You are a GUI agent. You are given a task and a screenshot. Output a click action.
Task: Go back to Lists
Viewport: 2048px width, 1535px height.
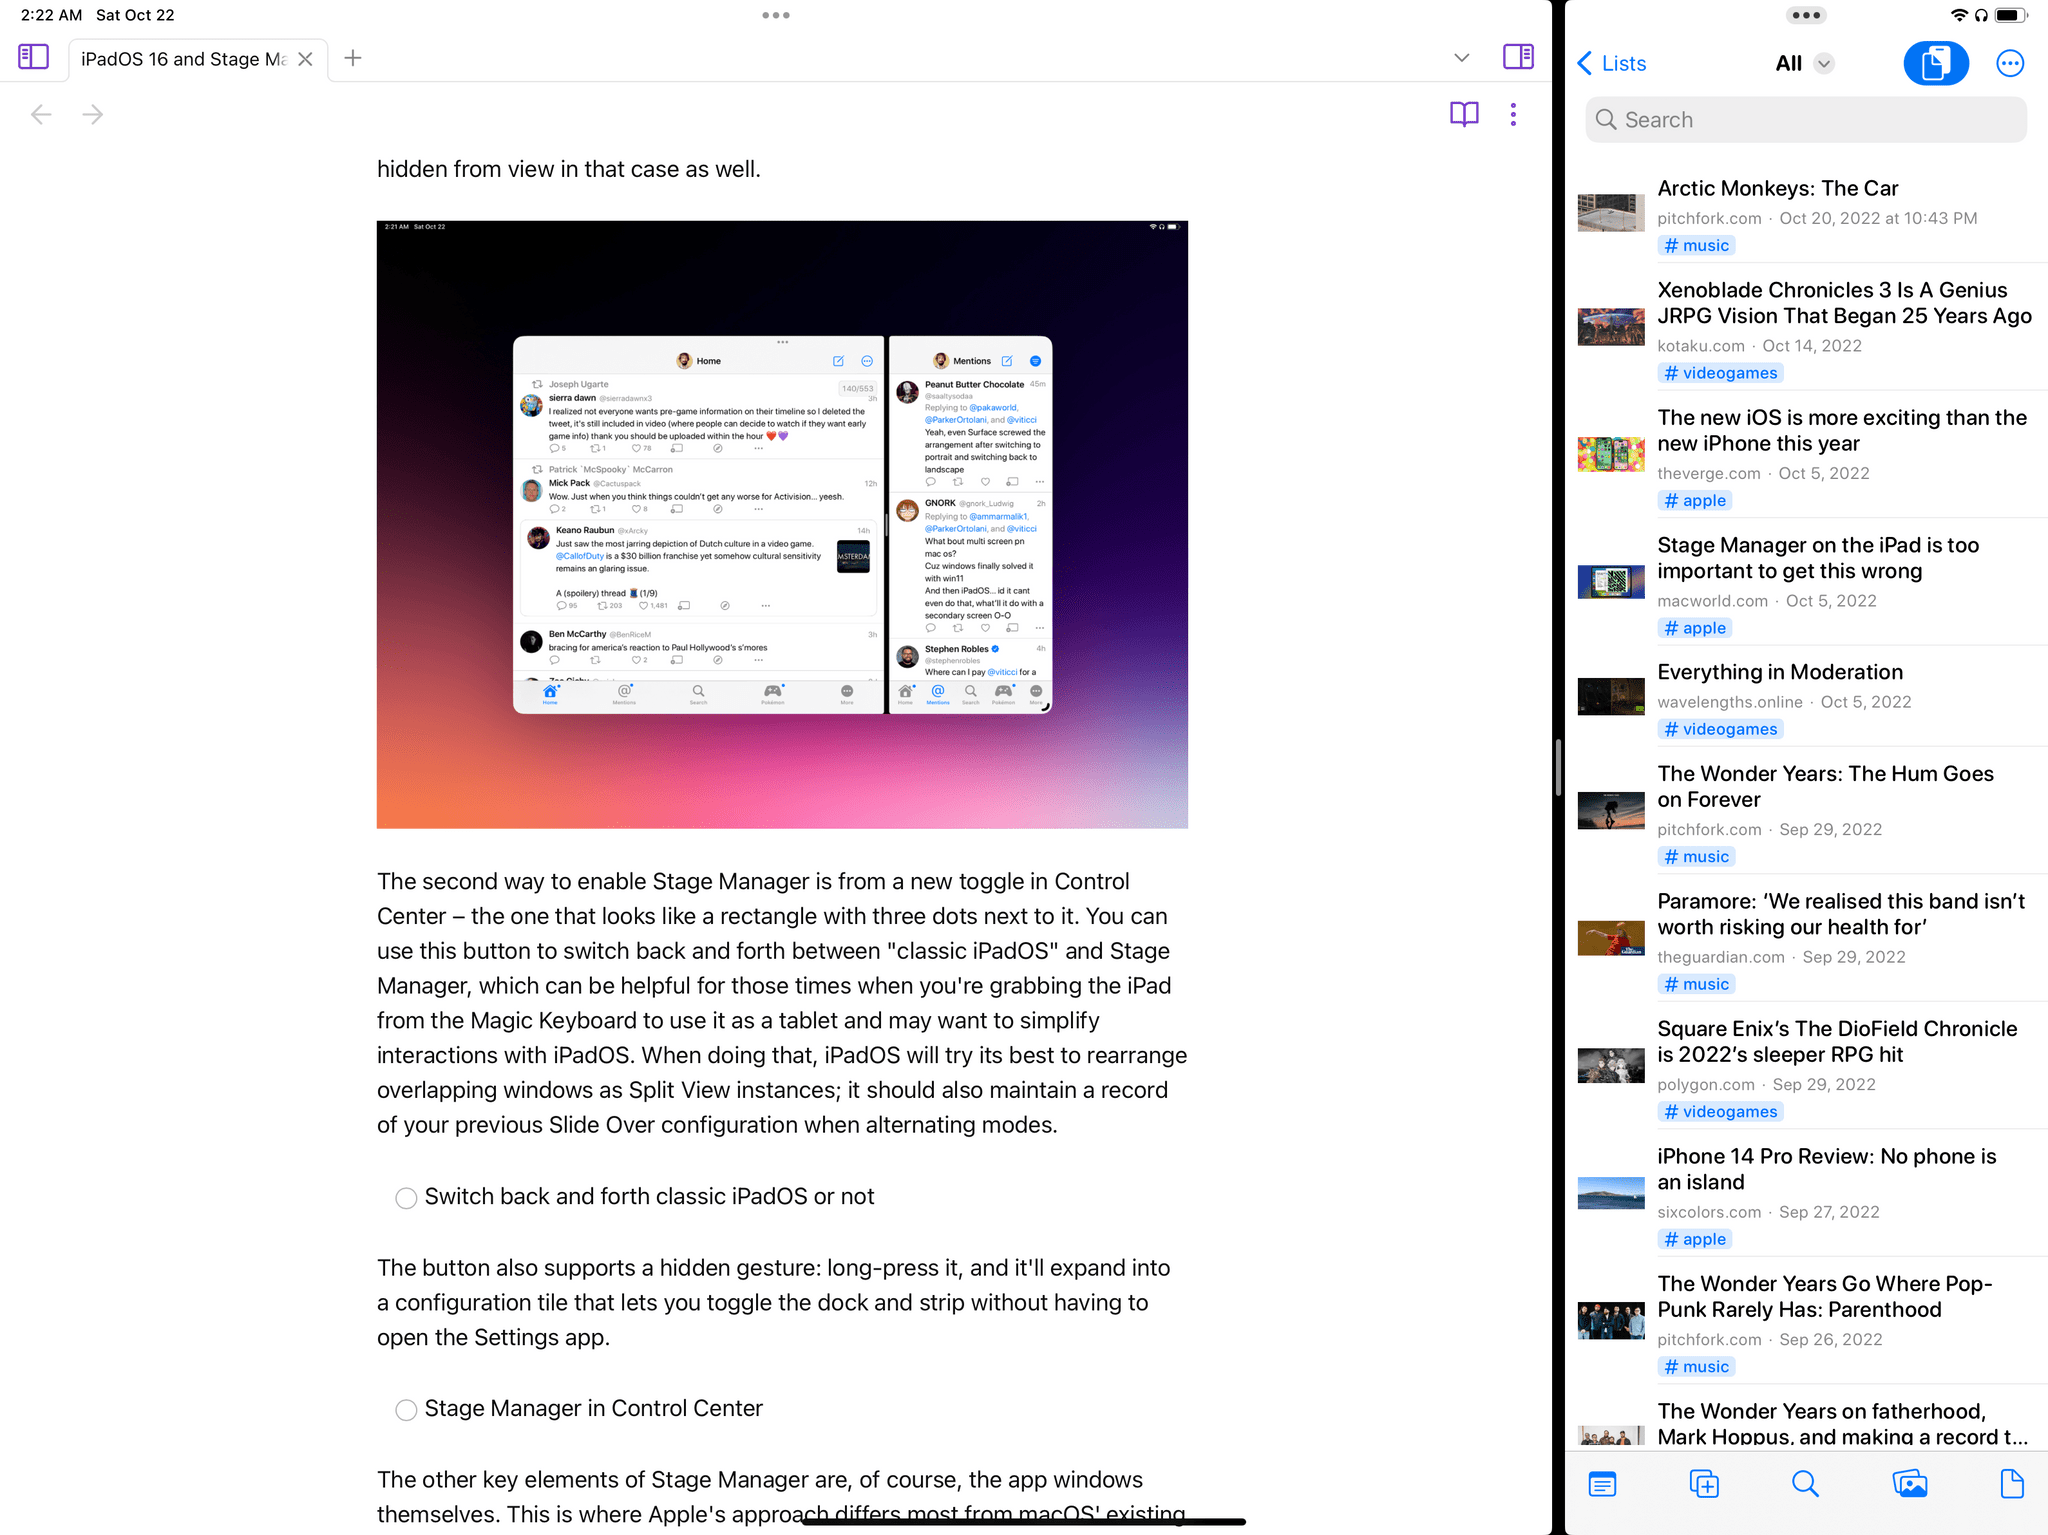click(1611, 64)
